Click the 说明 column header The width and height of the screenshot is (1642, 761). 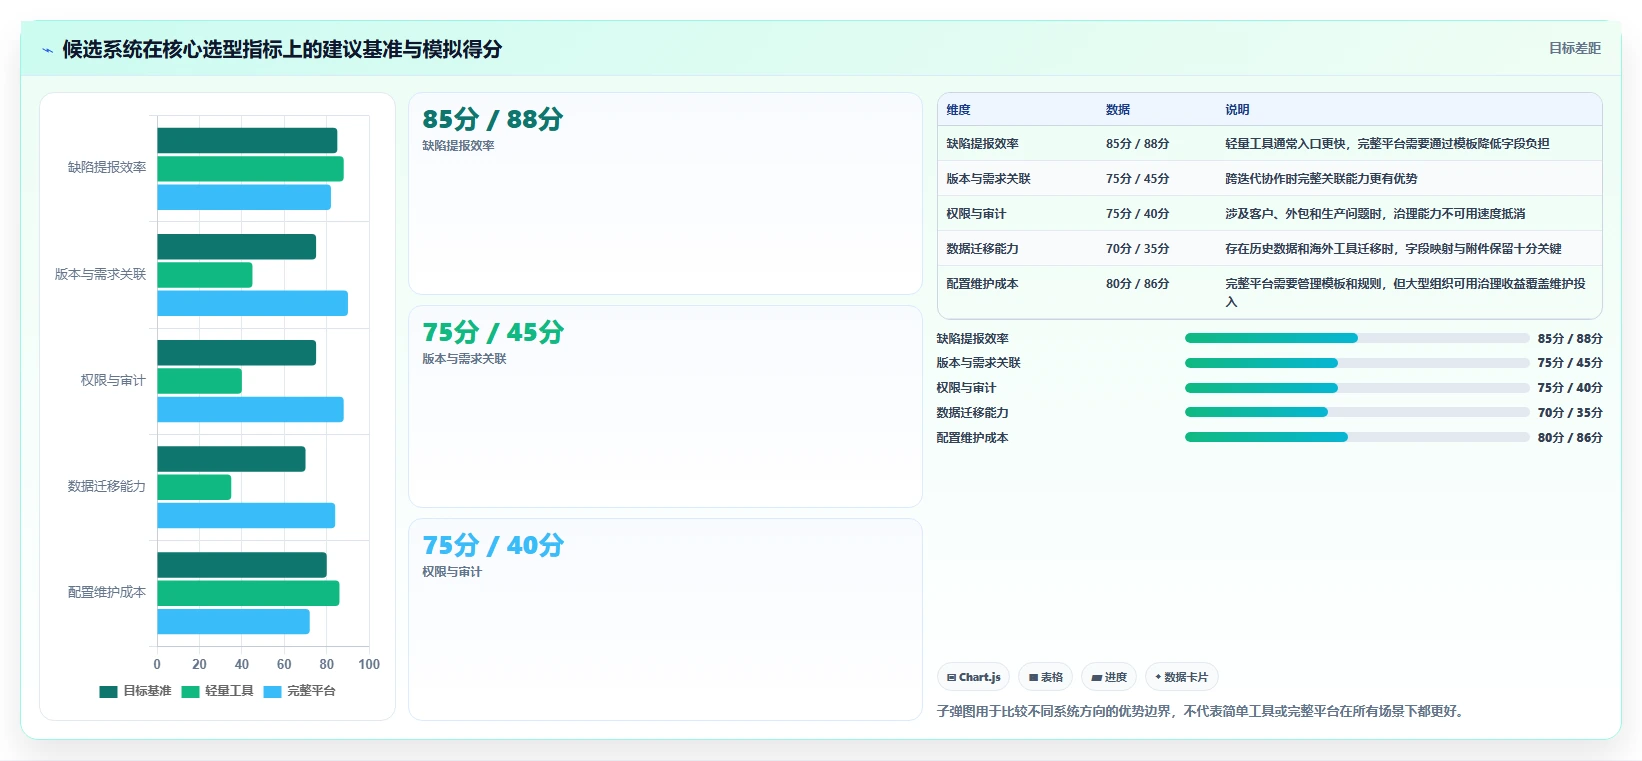1237,110
